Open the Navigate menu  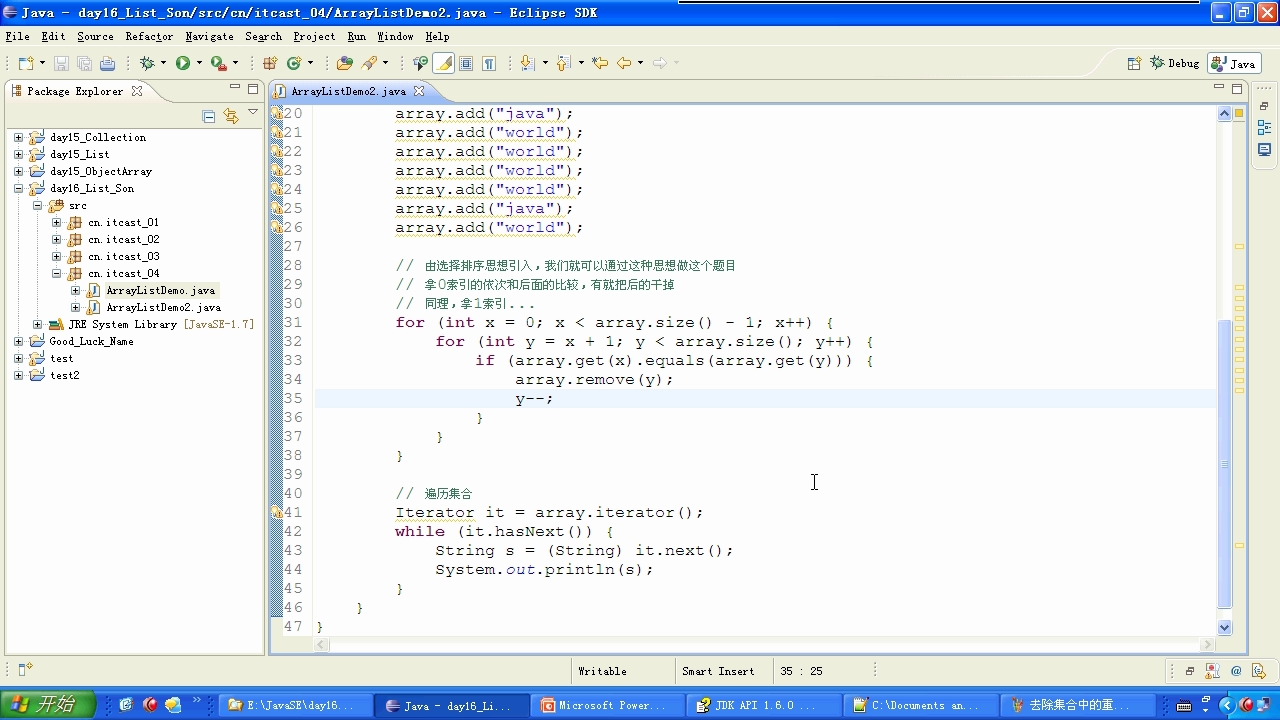209,36
